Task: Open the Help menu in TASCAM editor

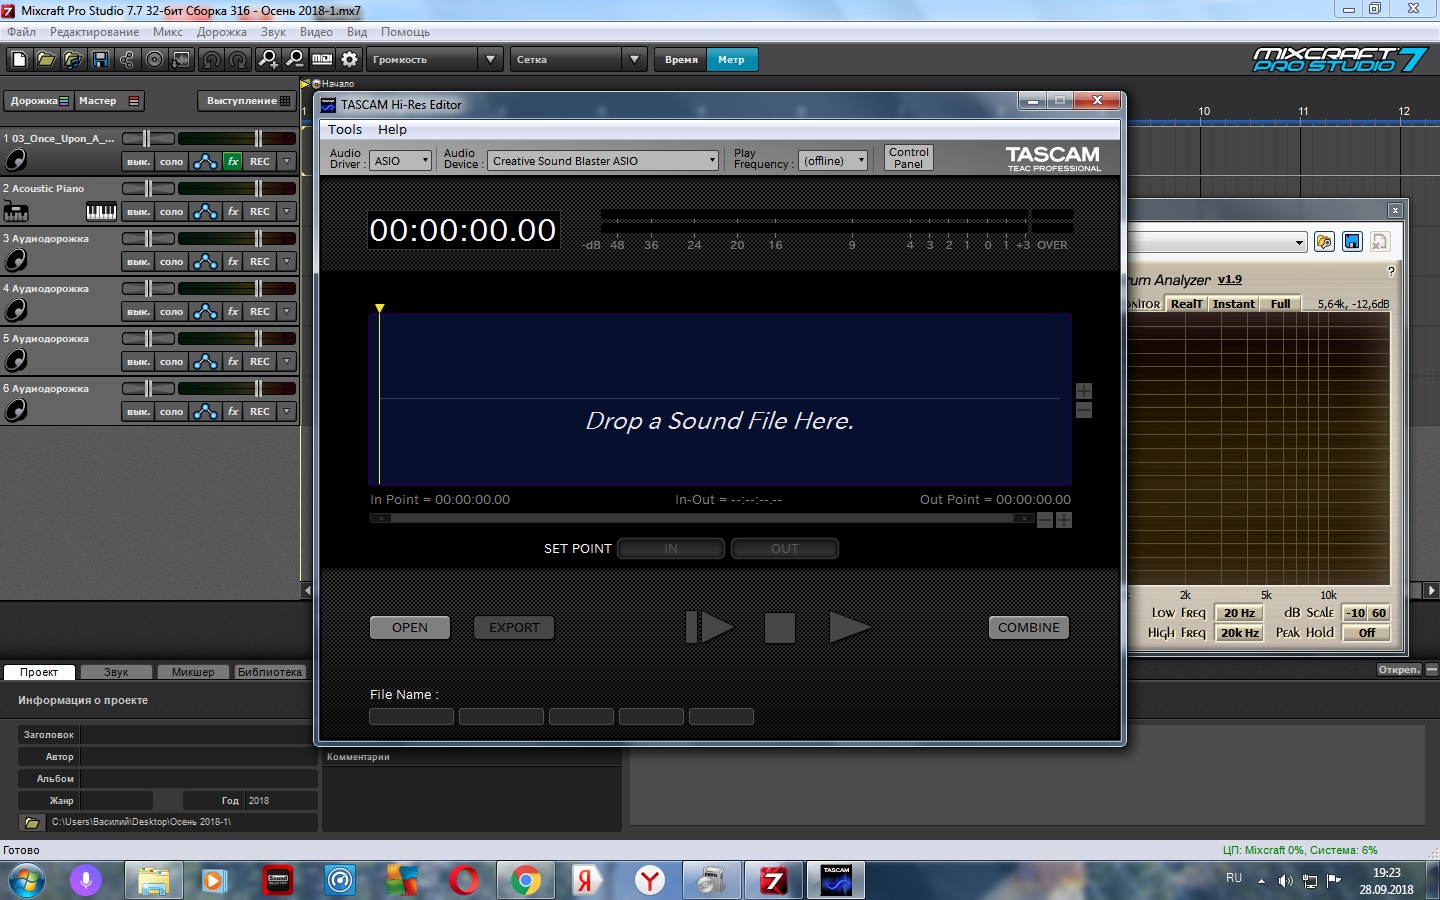Action: [392, 130]
